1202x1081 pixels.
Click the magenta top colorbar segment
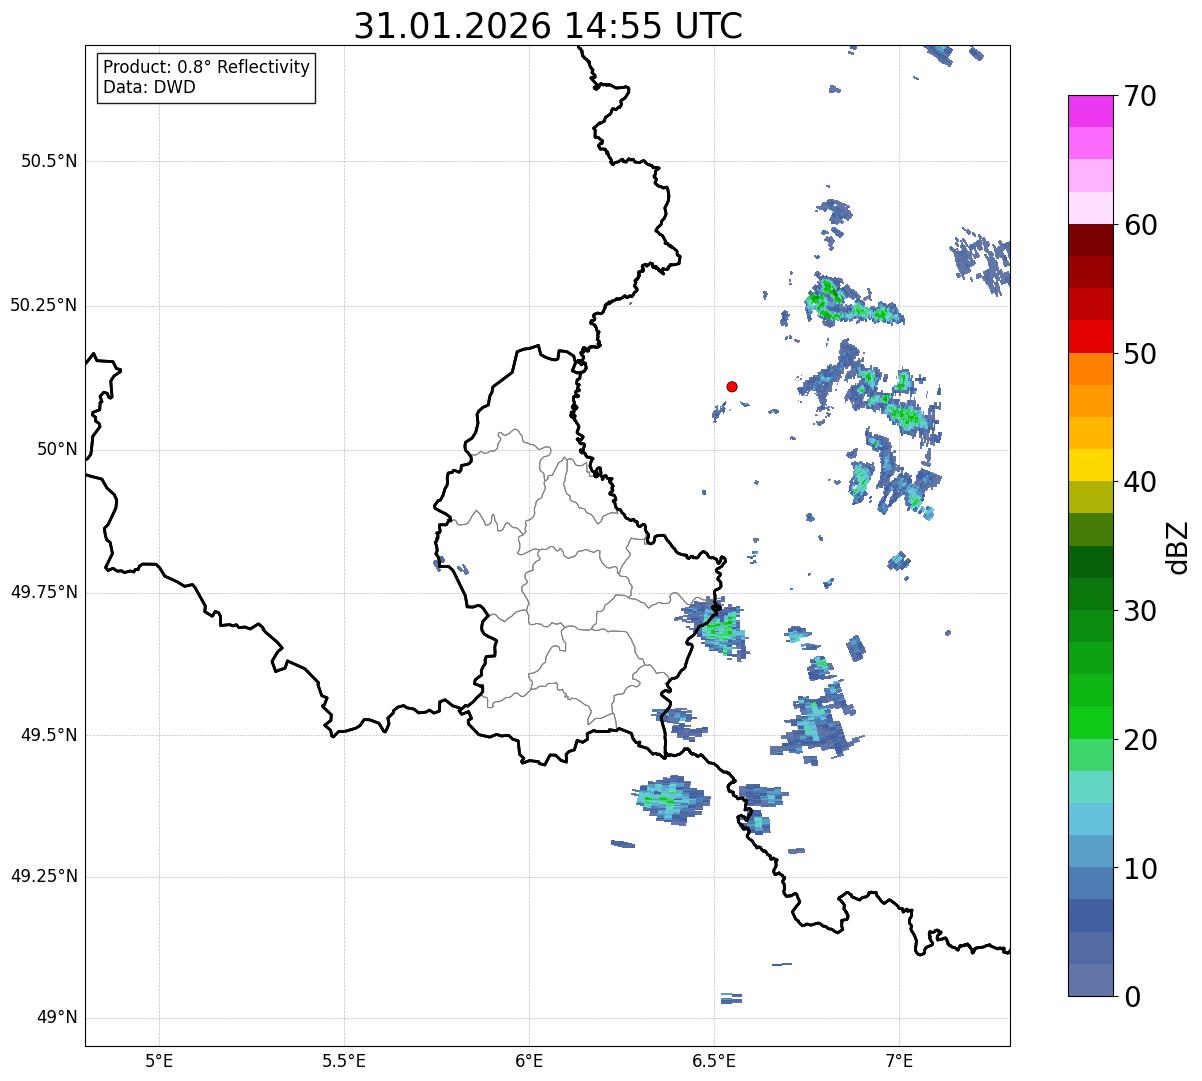[1091, 111]
